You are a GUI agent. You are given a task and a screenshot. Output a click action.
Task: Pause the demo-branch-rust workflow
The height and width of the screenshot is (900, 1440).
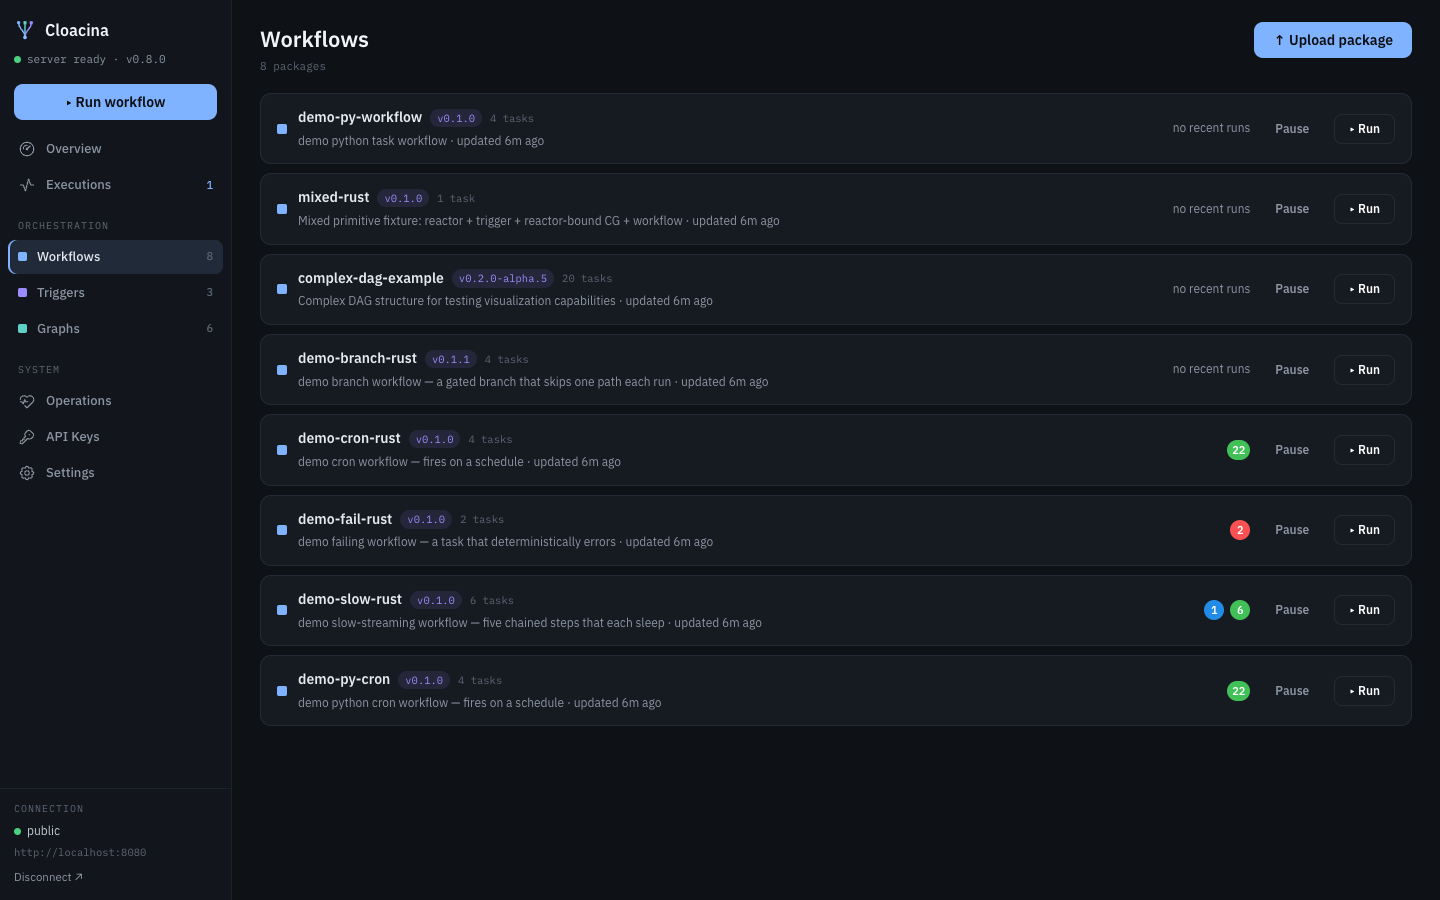point(1292,370)
